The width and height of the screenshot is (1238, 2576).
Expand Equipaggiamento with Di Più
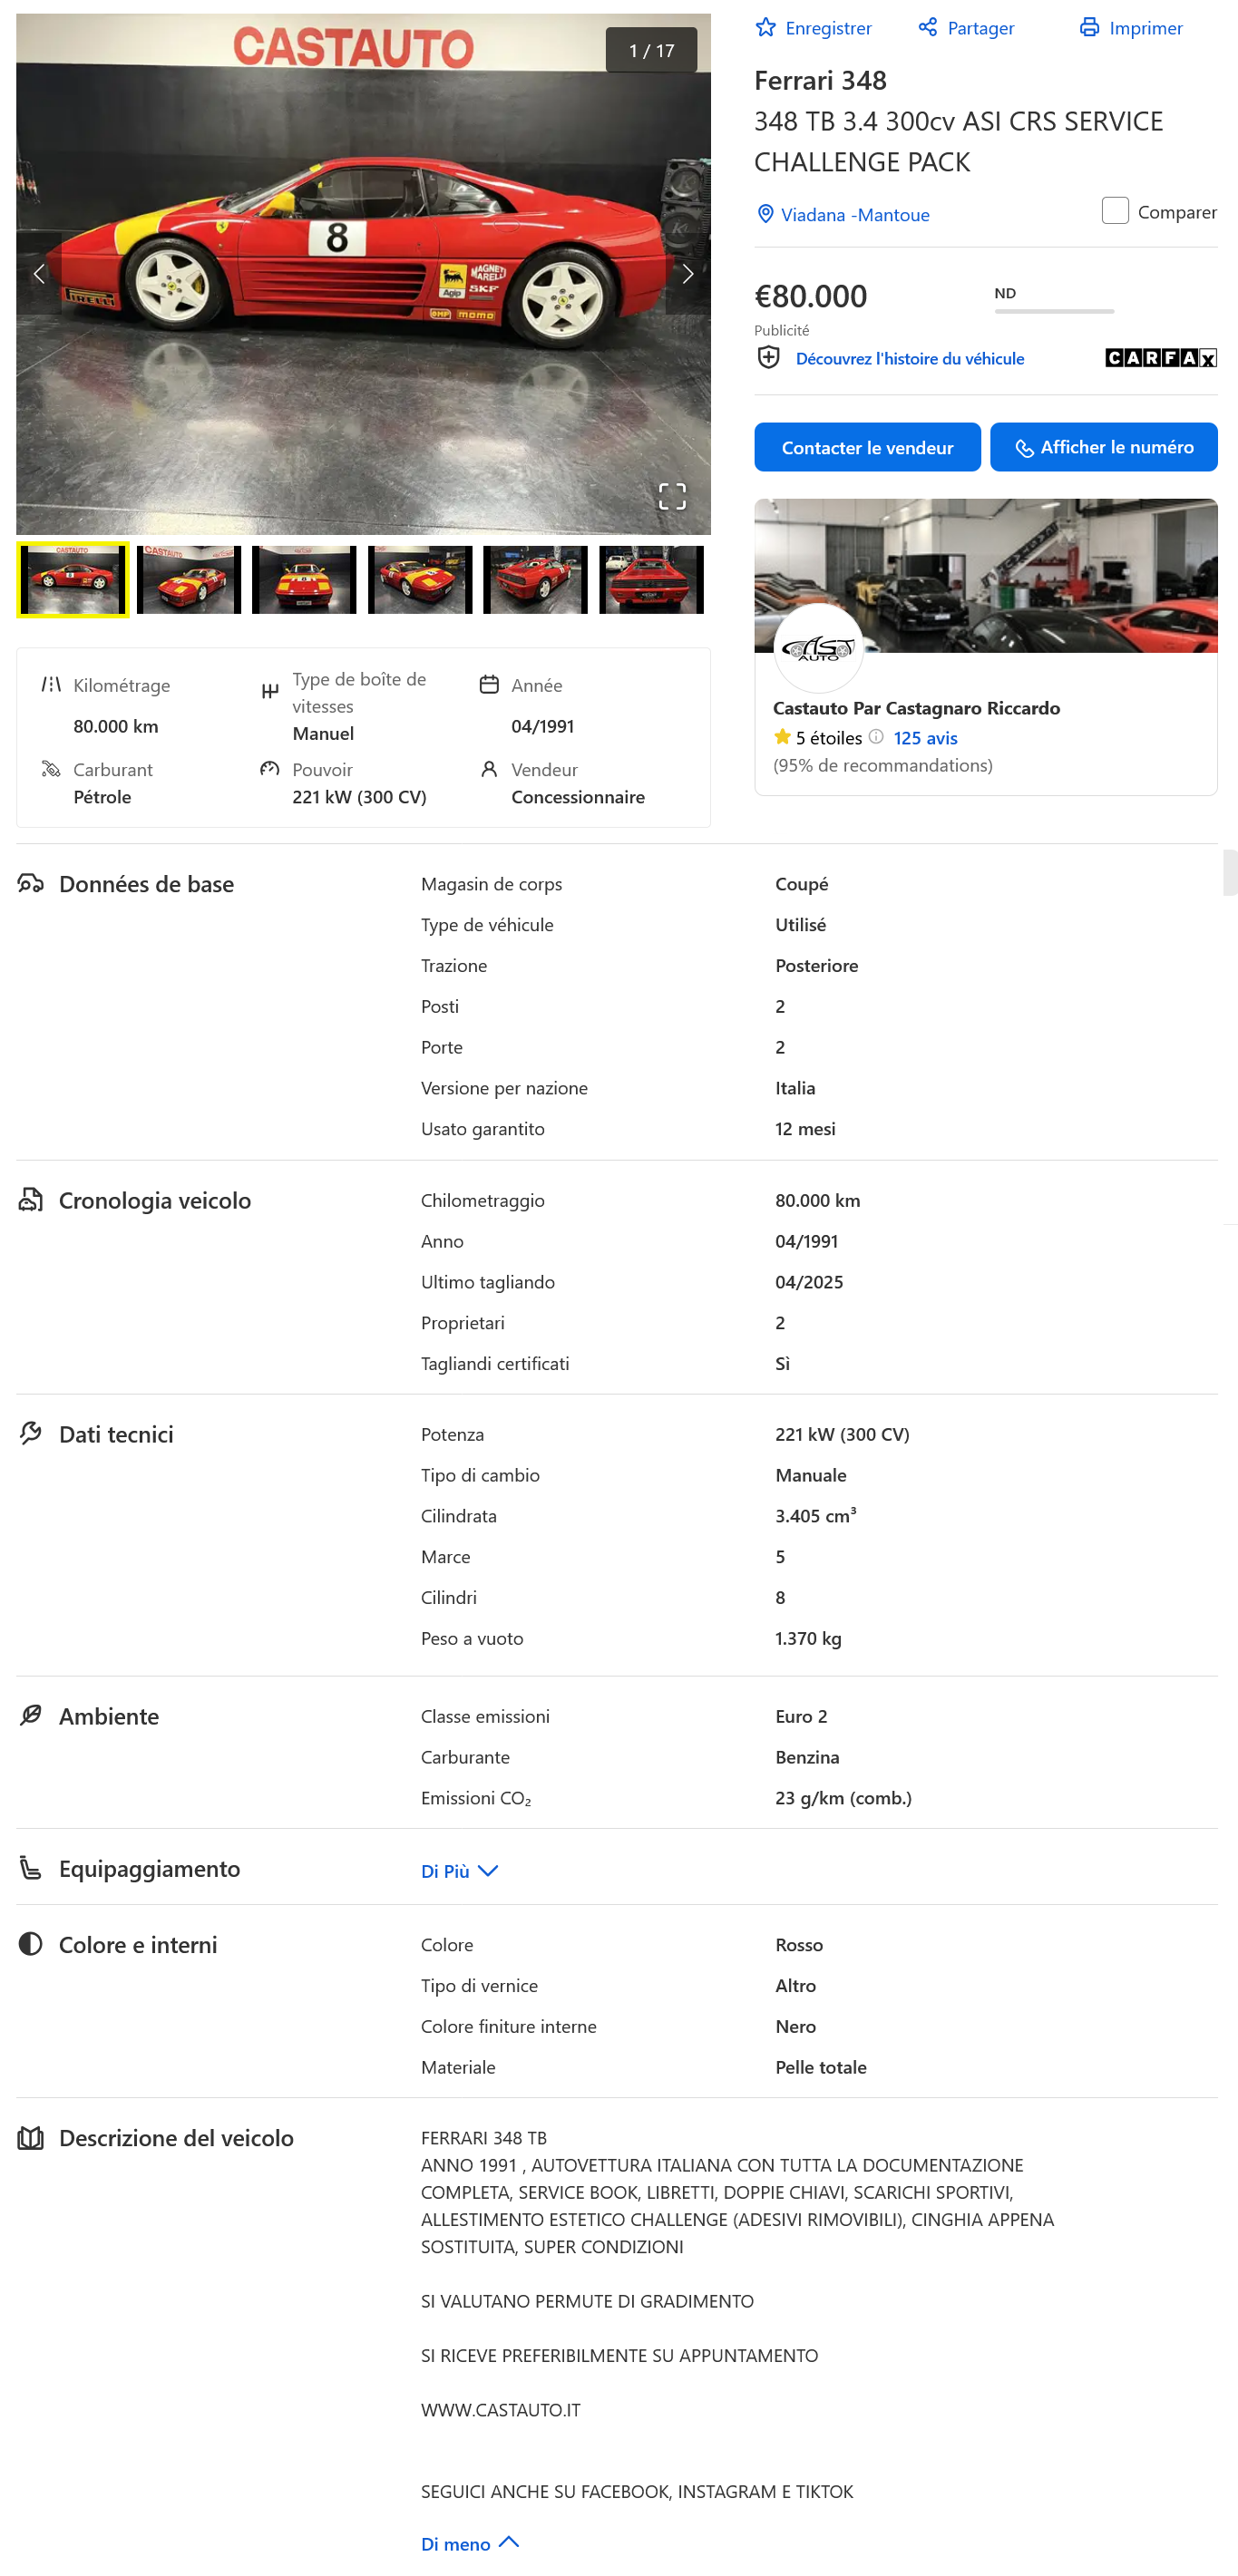tap(459, 1870)
